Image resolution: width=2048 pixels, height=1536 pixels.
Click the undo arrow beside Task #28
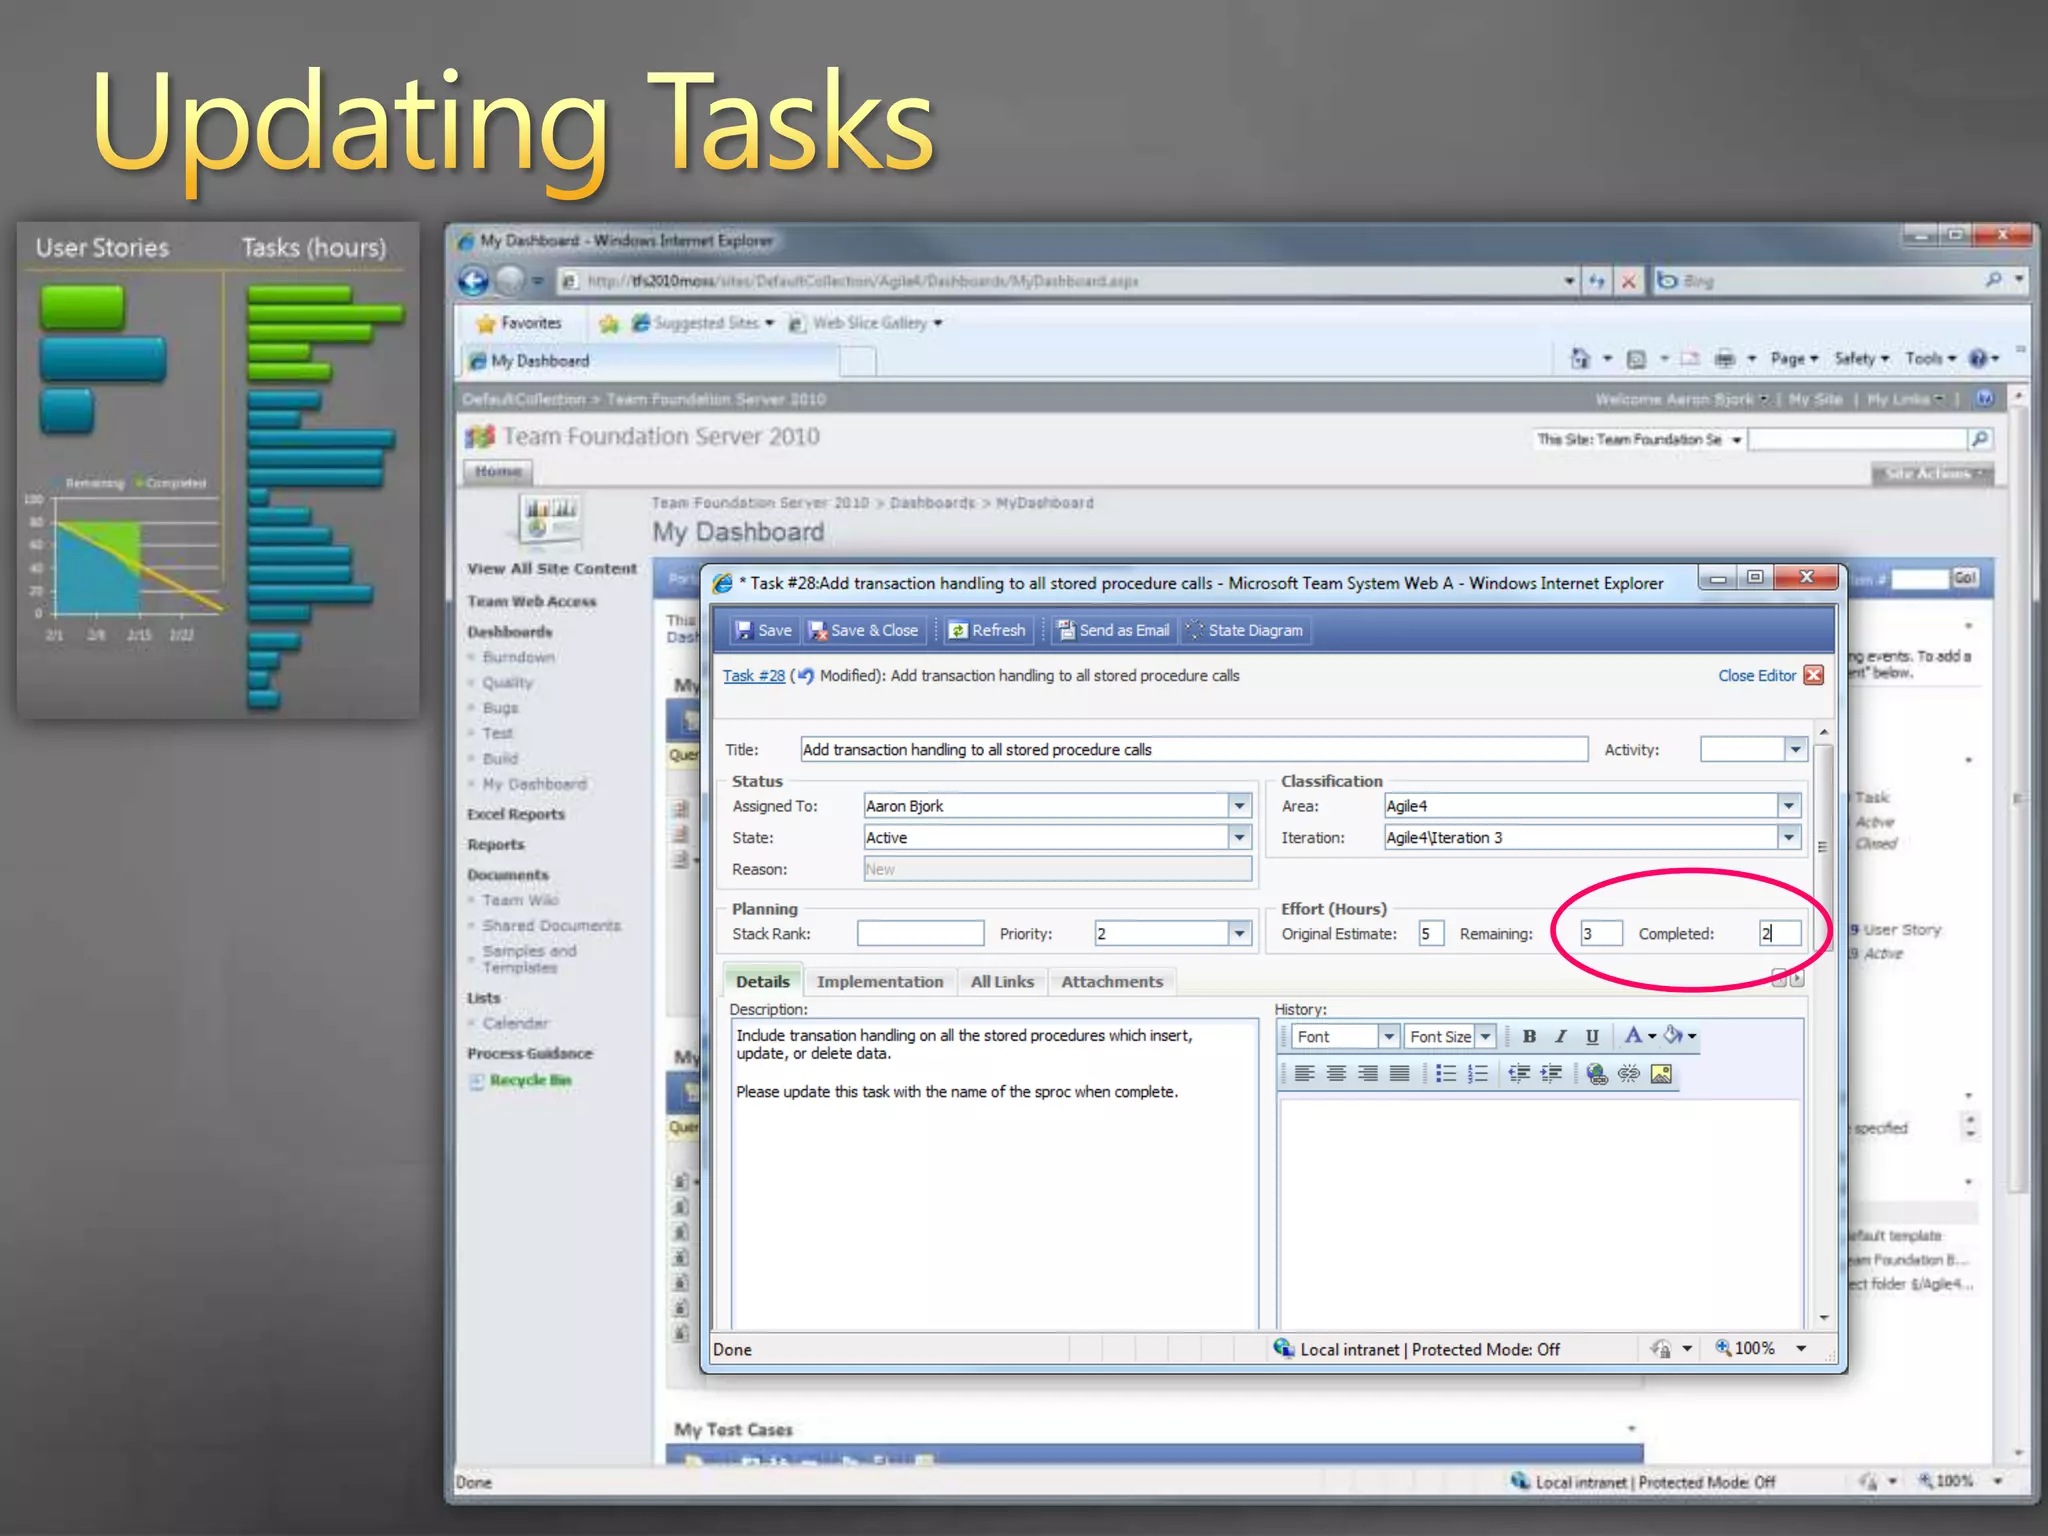pos(805,675)
